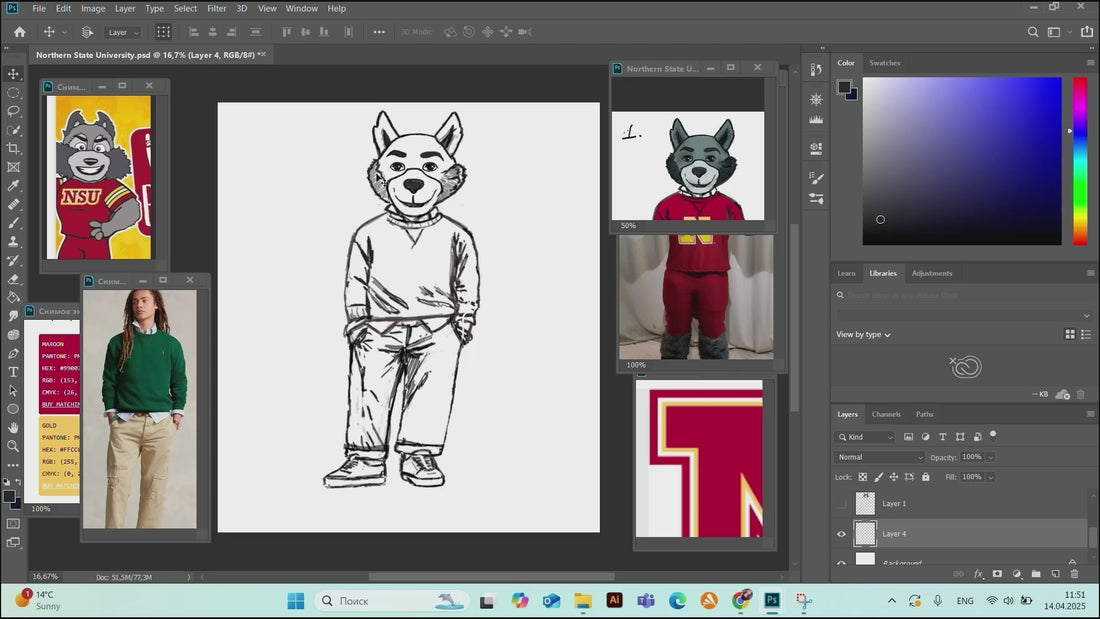Image resolution: width=1100 pixels, height=619 pixels.
Task: Choose the Hand tool
Action: [x=13, y=427]
